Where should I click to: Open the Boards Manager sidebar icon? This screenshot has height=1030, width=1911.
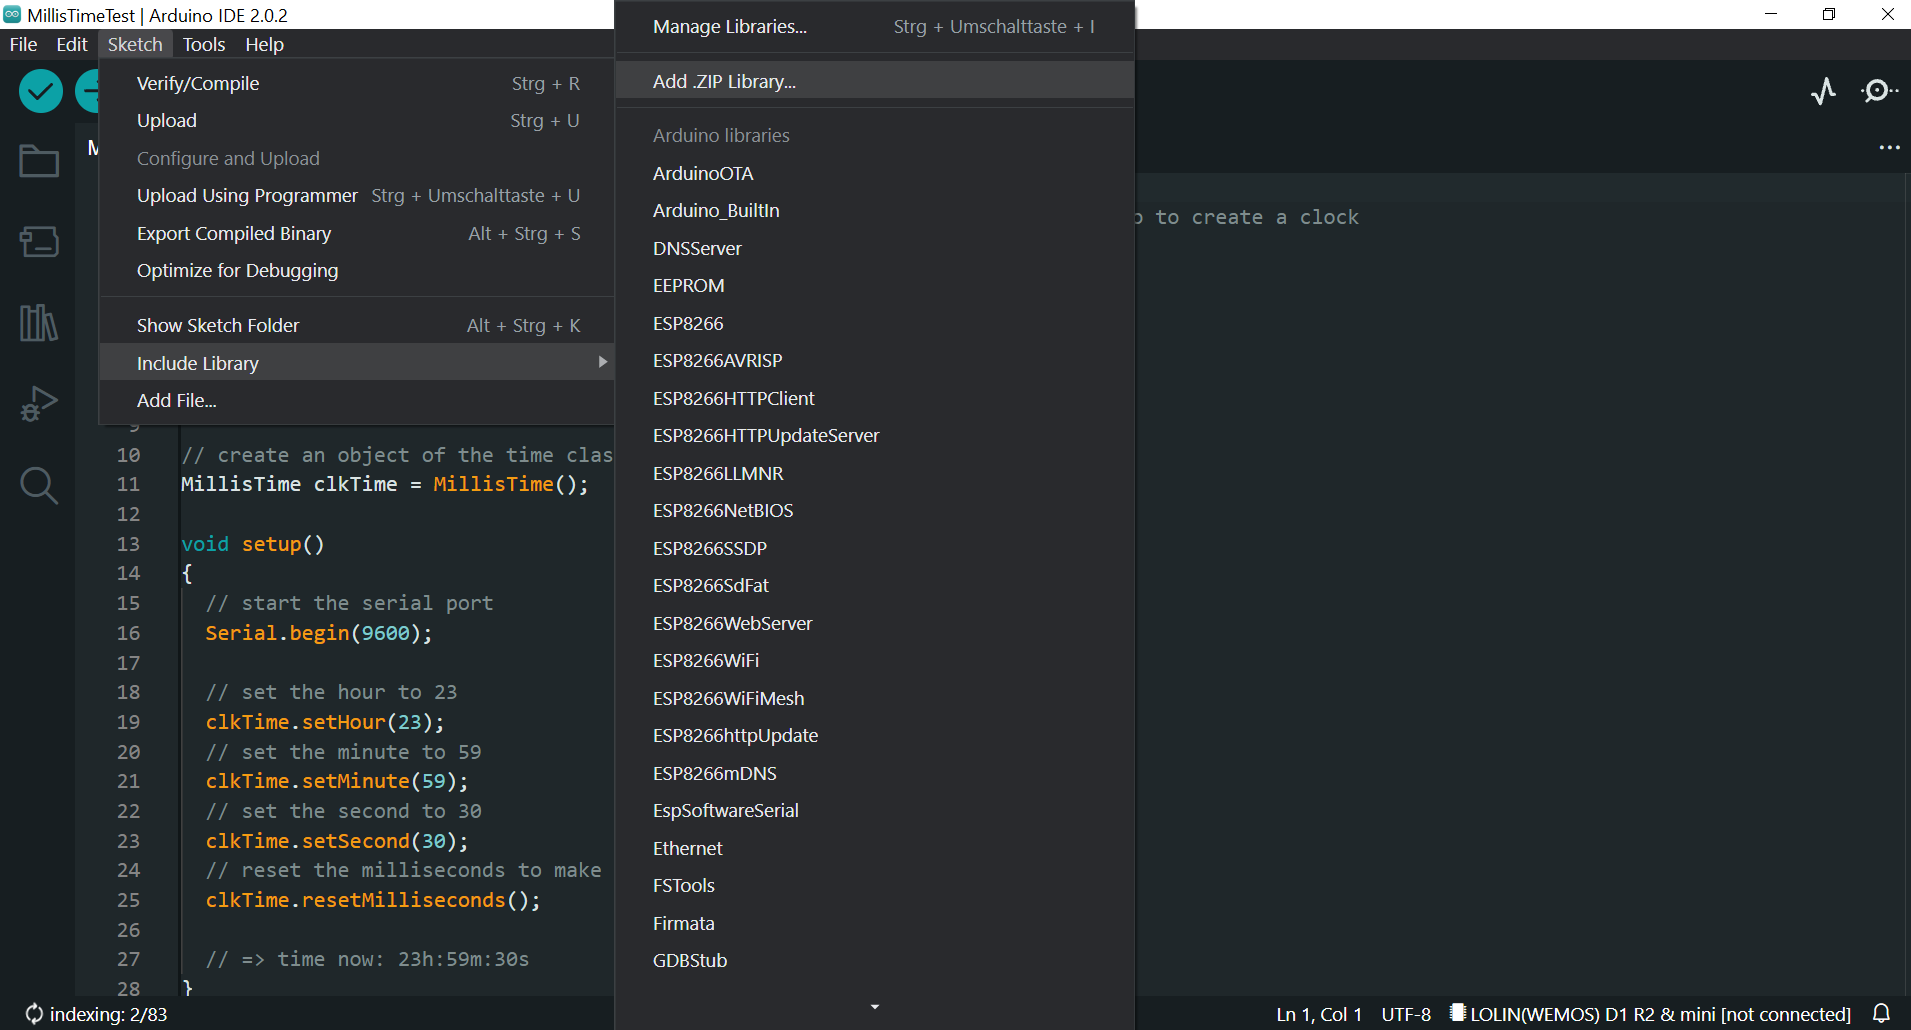(x=38, y=242)
